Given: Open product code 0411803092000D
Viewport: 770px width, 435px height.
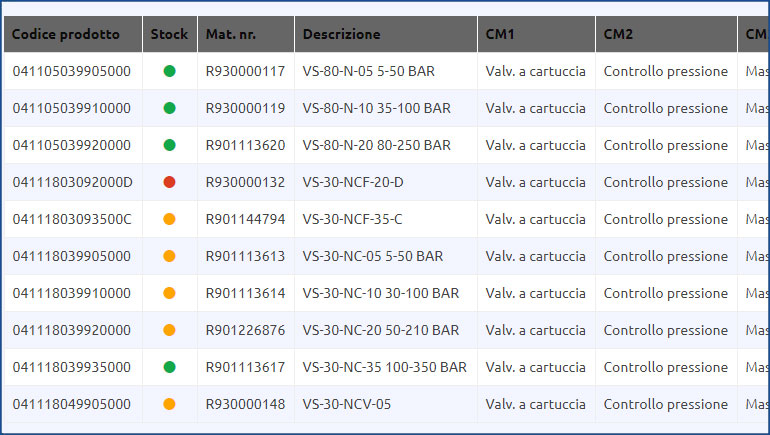Looking at the screenshot, I should pos(72,182).
